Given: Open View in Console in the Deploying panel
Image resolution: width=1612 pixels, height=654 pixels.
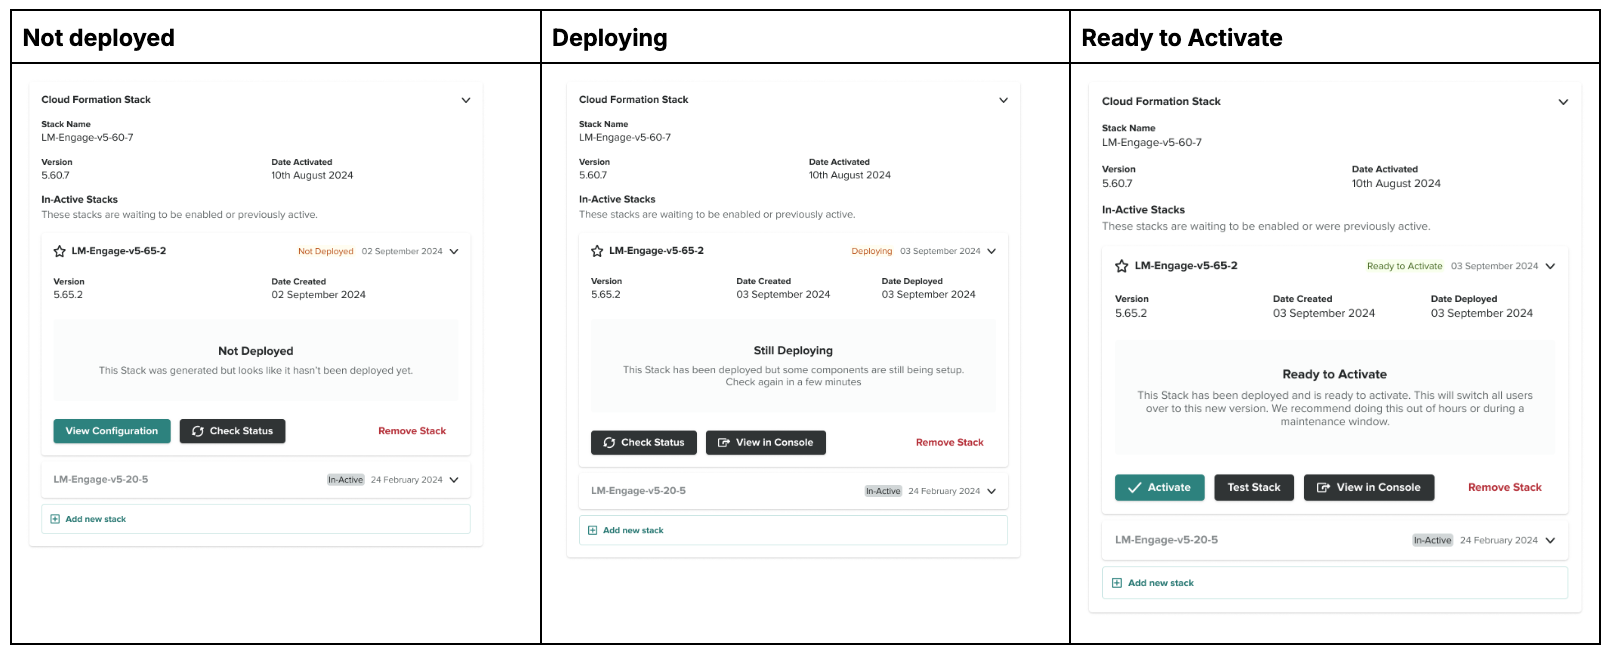Looking at the screenshot, I should pyautogui.click(x=766, y=442).
